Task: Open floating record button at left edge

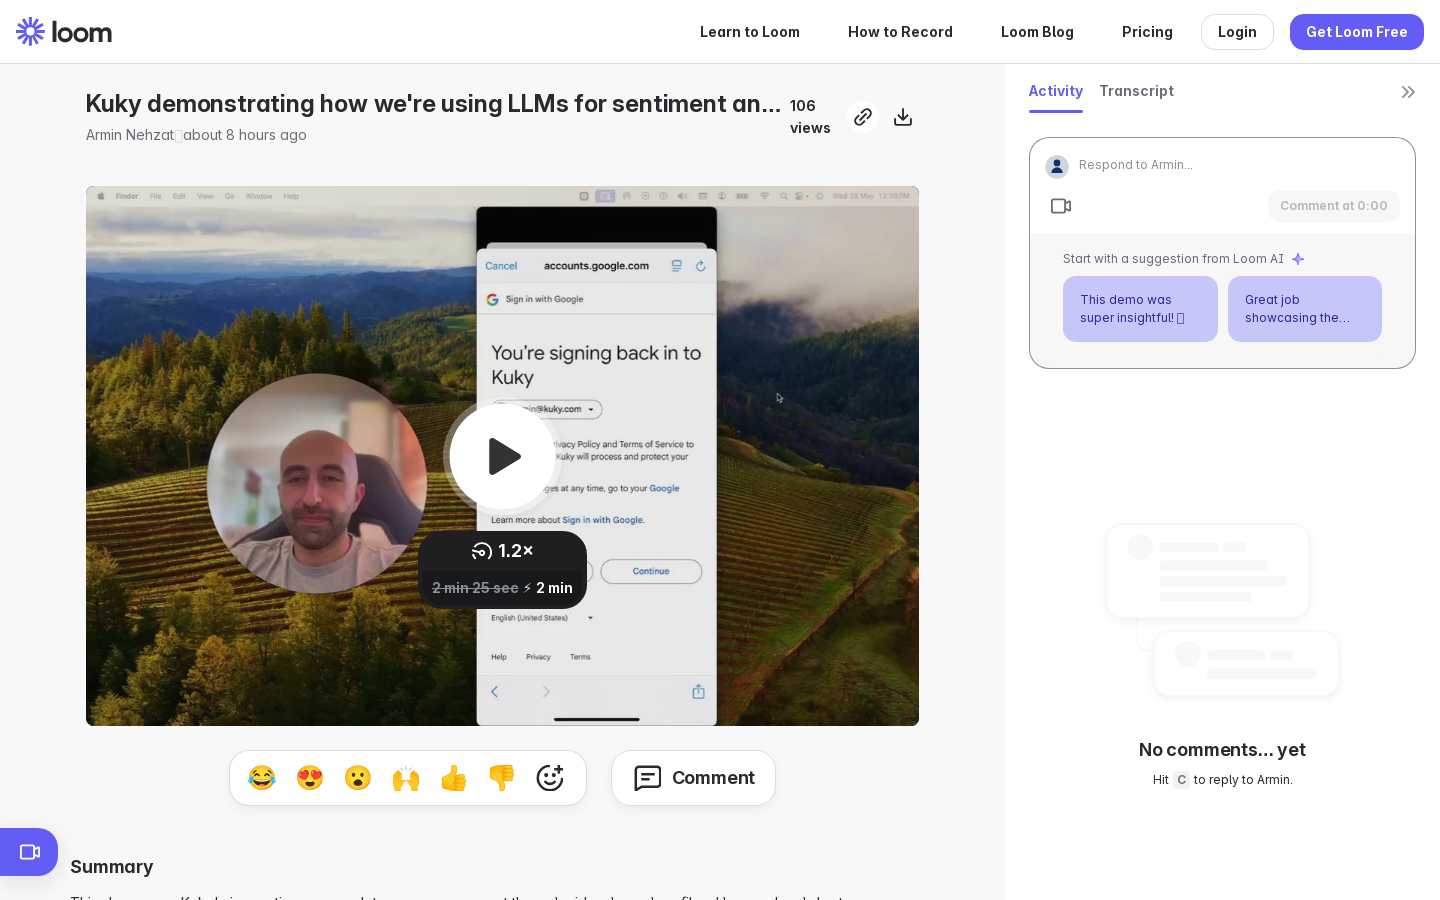Action: 29,852
